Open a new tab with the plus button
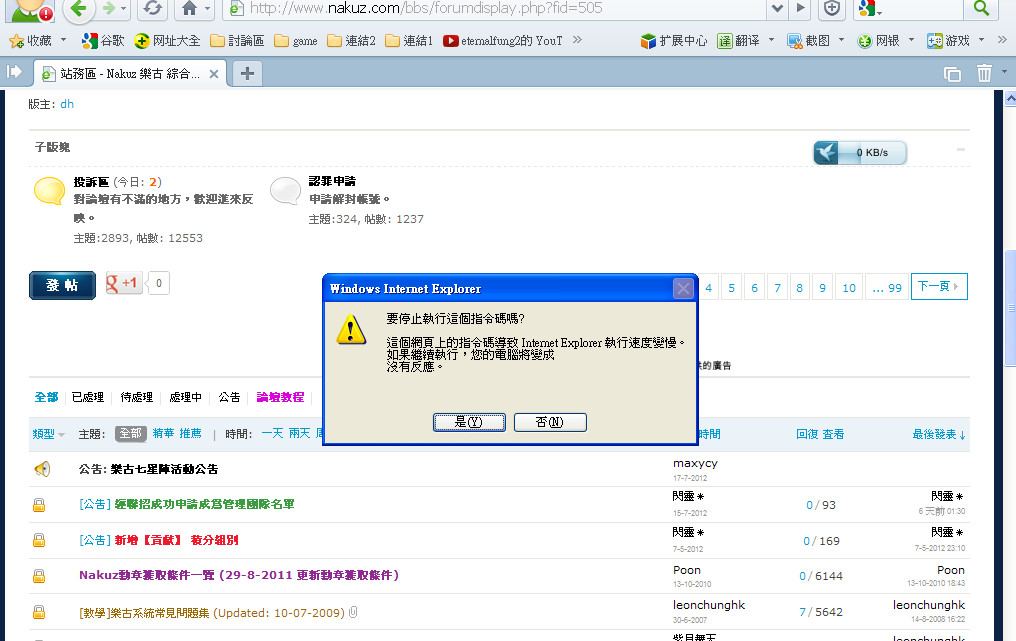Screen dimensions: 1016x641 click(248, 73)
